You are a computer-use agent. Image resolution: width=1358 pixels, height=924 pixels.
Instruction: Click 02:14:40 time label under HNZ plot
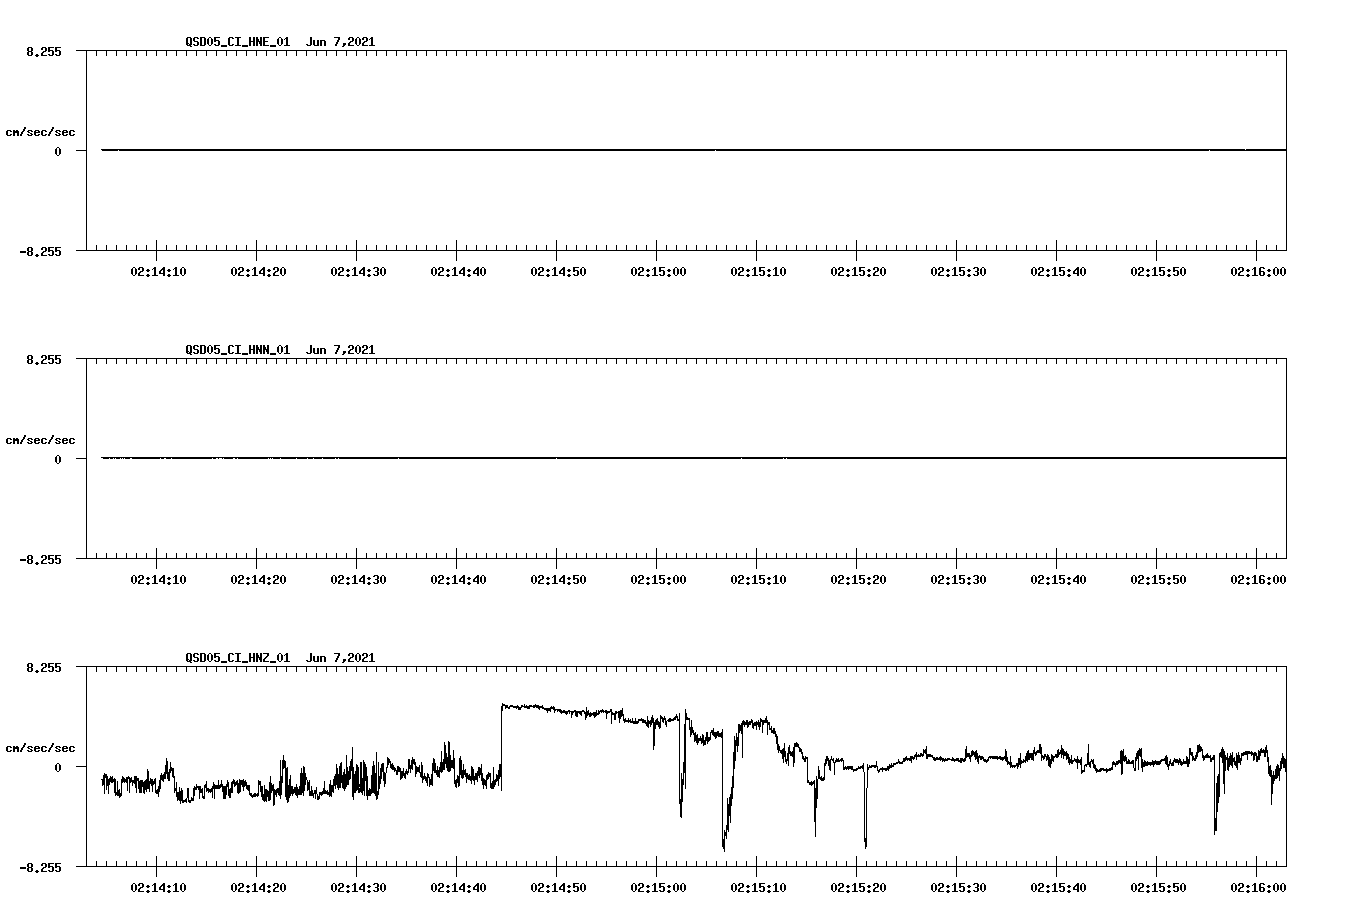coord(458,888)
